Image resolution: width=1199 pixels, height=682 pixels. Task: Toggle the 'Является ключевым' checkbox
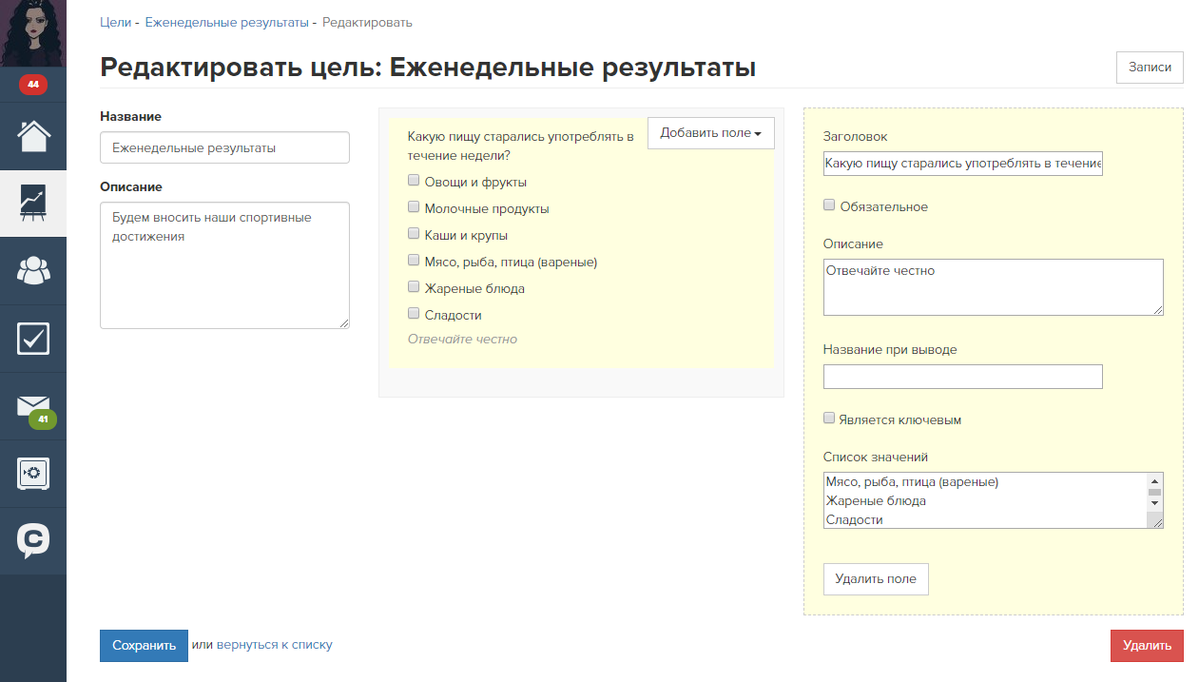point(829,418)
